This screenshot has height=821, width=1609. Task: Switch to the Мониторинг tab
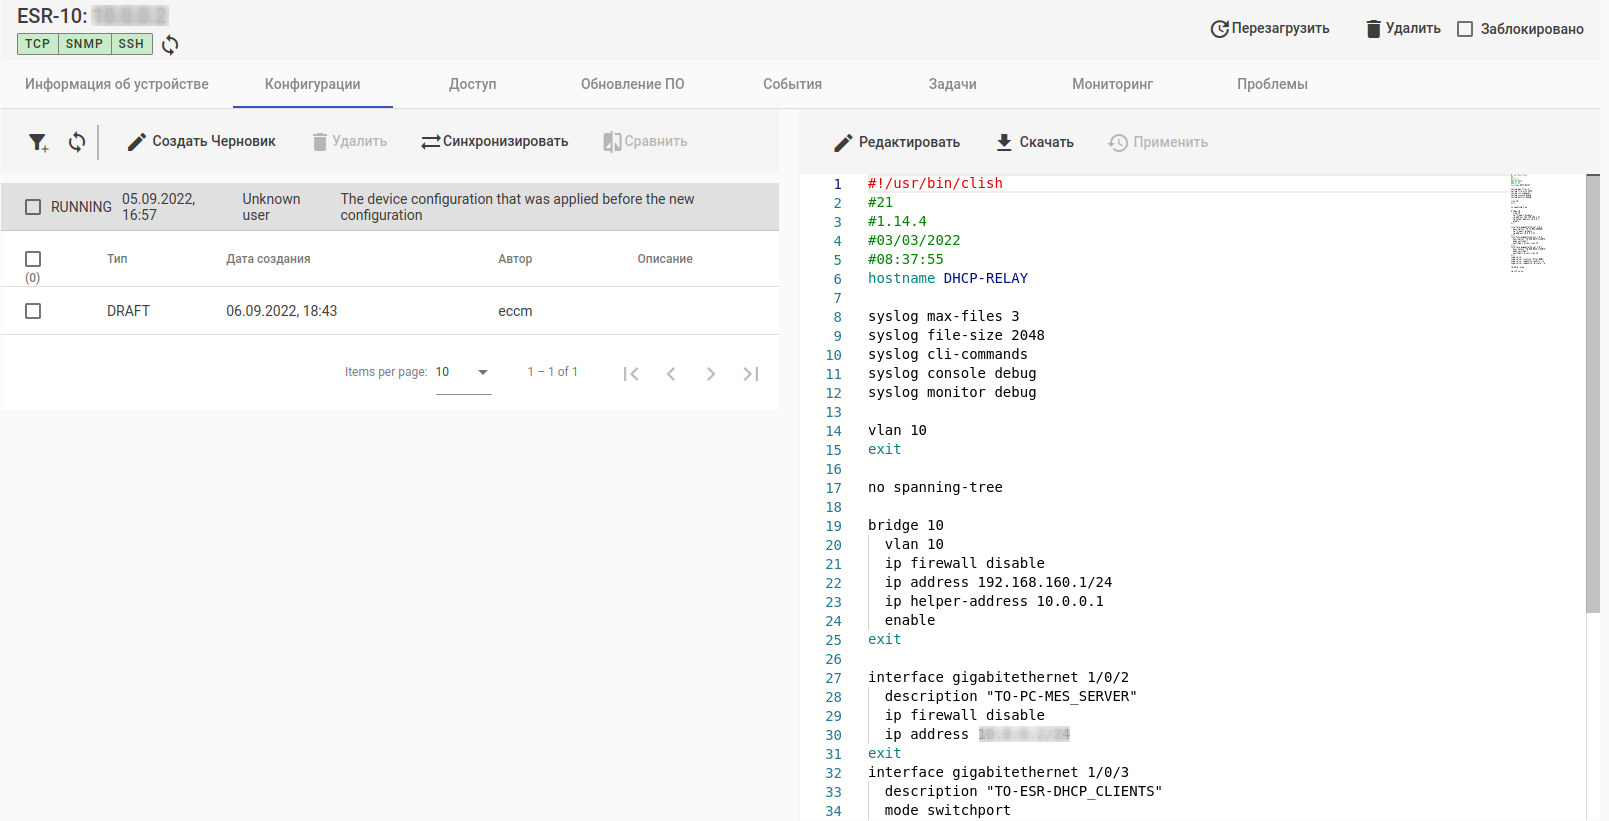click(1112, 84)
